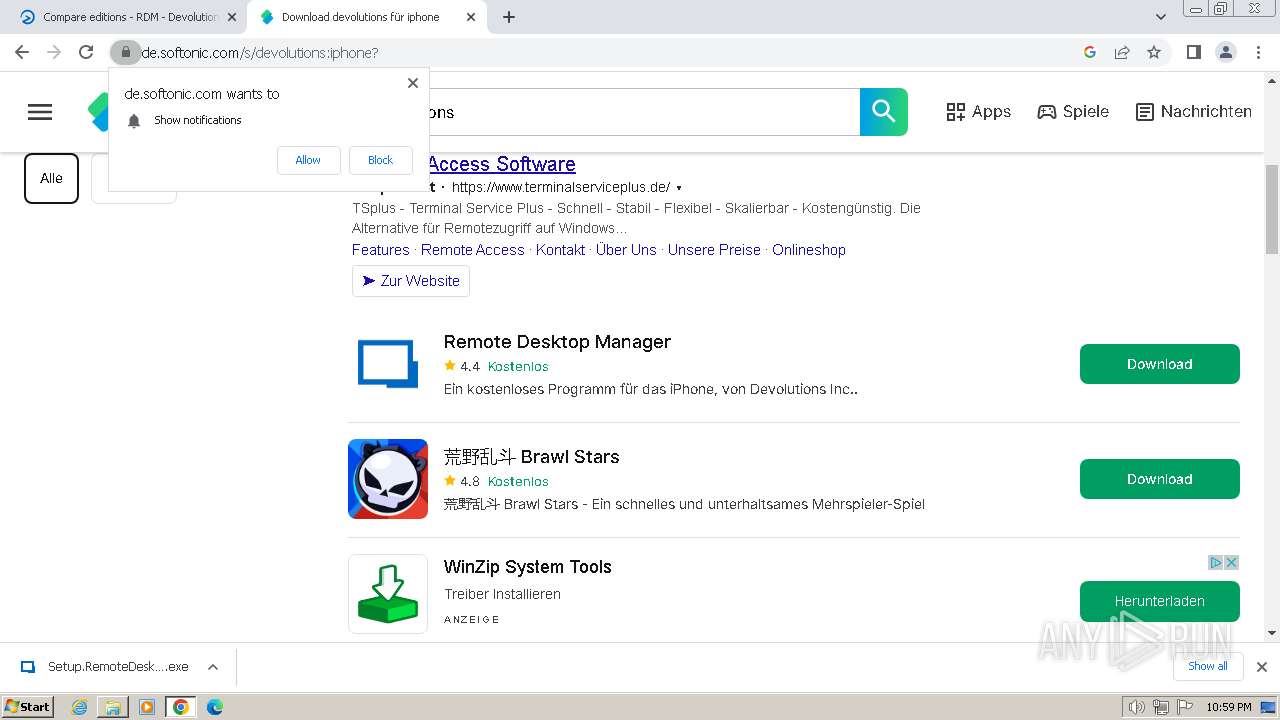Click the address bar URL
The height and width of the screenshot is (720, 1280).
click(260, 53)
